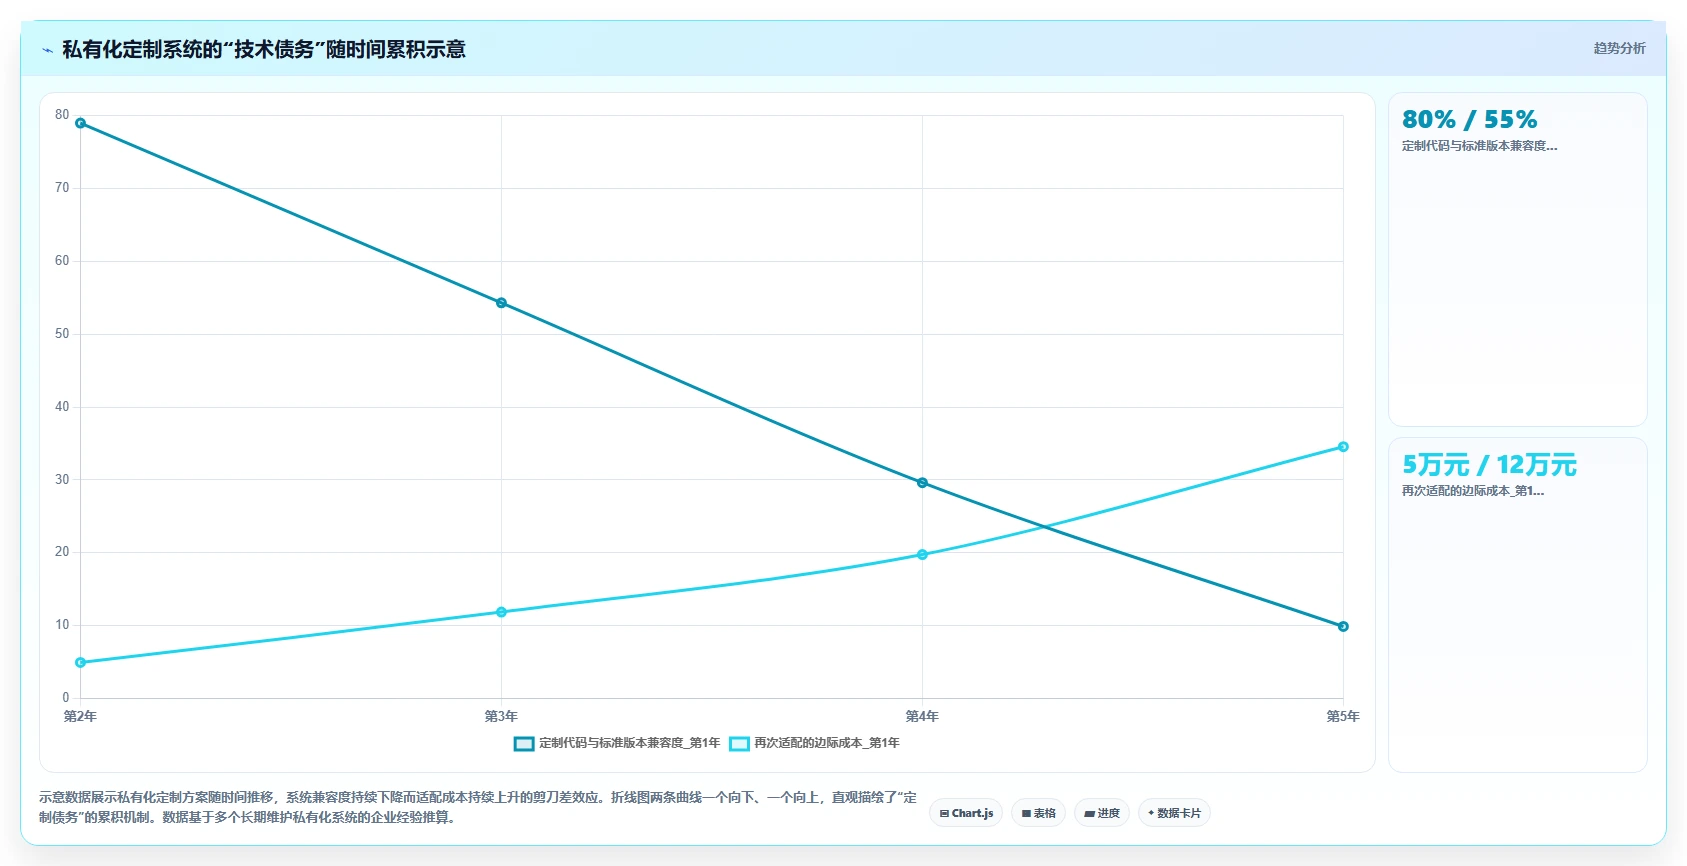Screen dimensions: 1687x866
Task: Click the 定制代码与标准版本兼容度... card caption
Action: (x=1479, y=146)
